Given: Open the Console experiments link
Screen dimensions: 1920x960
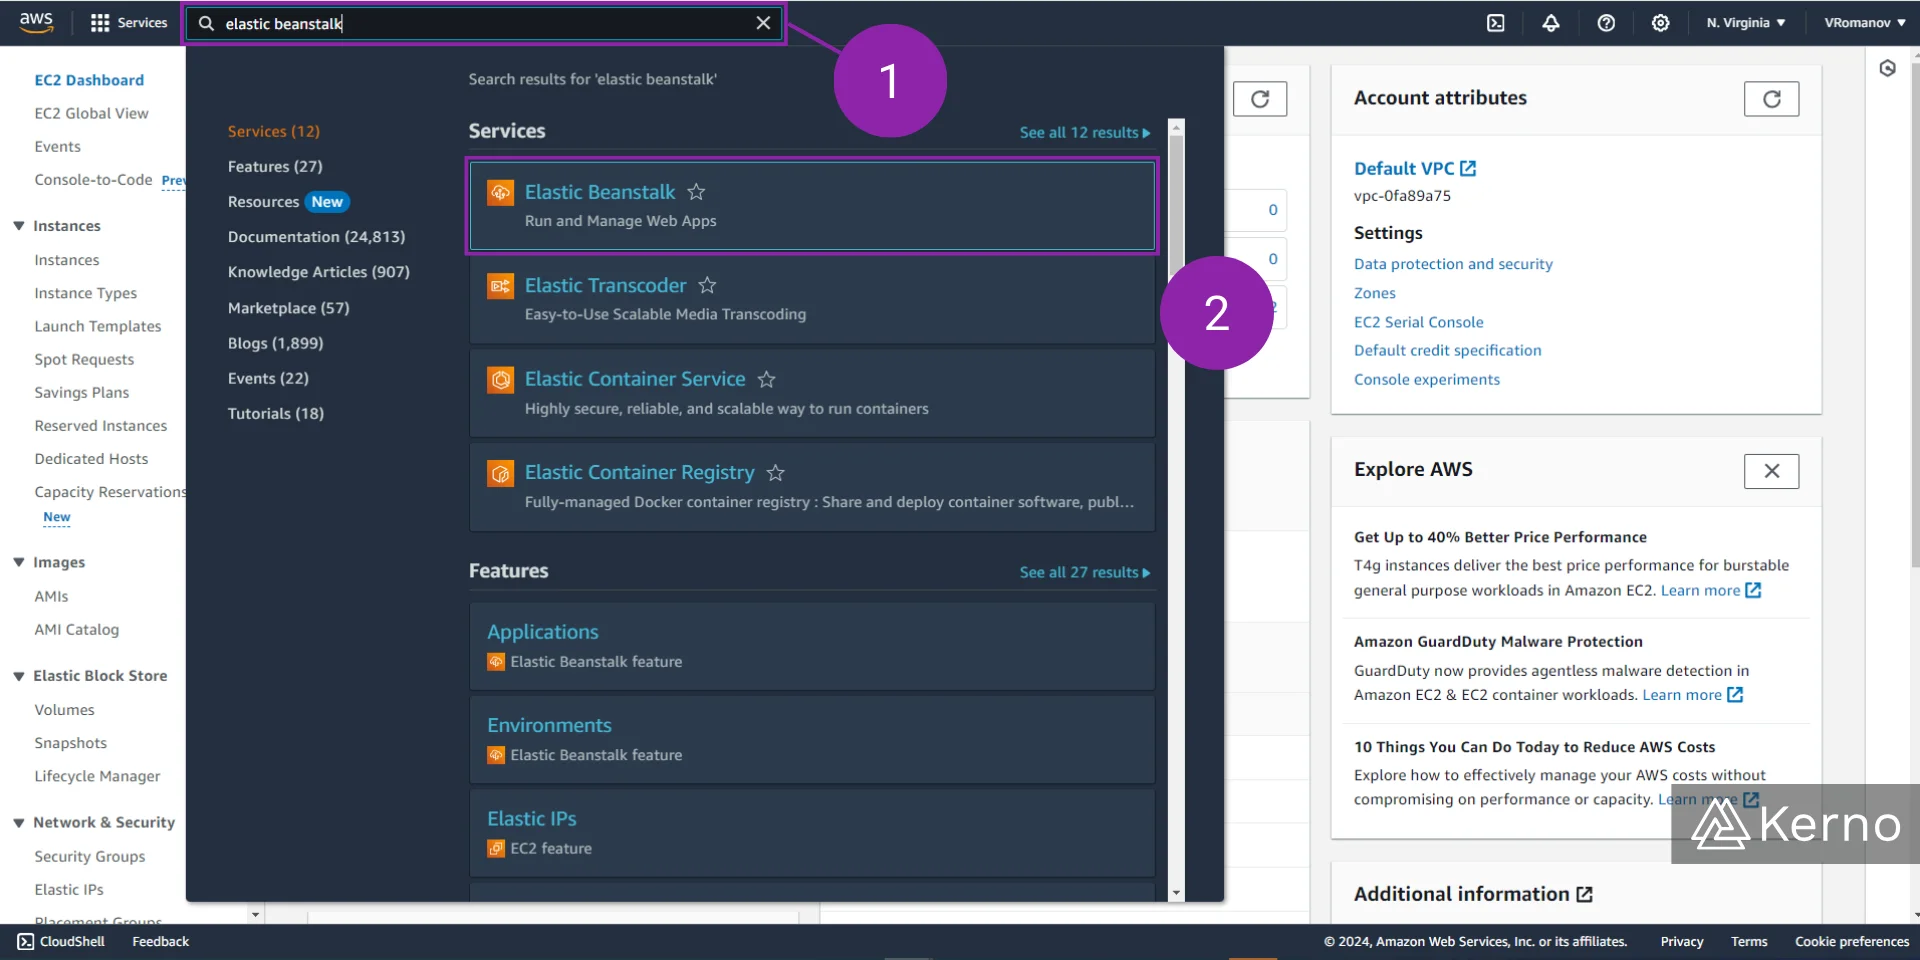Looking at the screenshot, I should 1426,379.
